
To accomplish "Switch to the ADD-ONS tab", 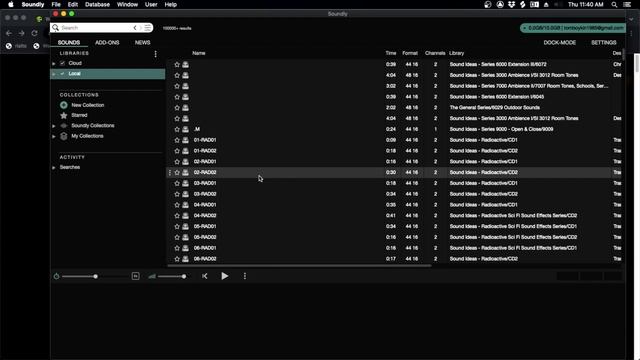I will click(x=107, y=42).
